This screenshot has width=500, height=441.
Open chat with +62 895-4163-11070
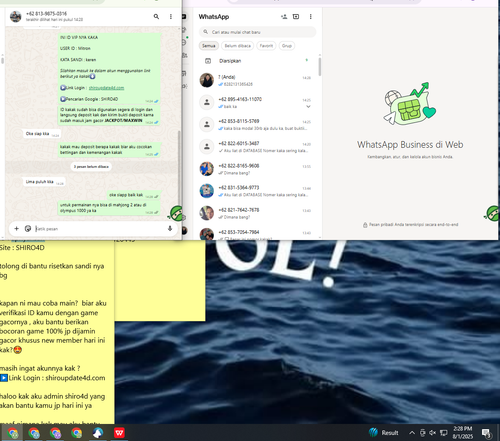coord(257,102)
